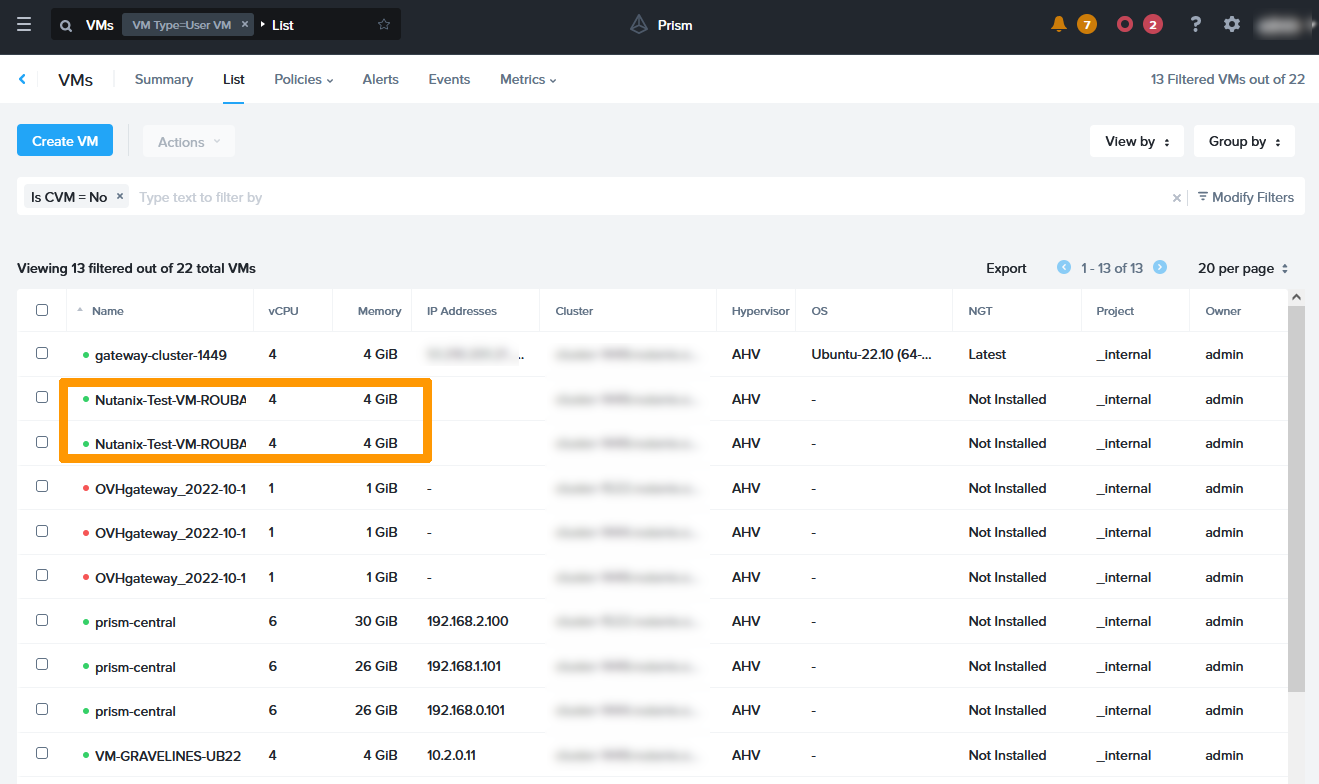The width and height of the screenshot is (1319, 784).
Task: Expand the Group by dropdown
Action: click(1243, 142)
